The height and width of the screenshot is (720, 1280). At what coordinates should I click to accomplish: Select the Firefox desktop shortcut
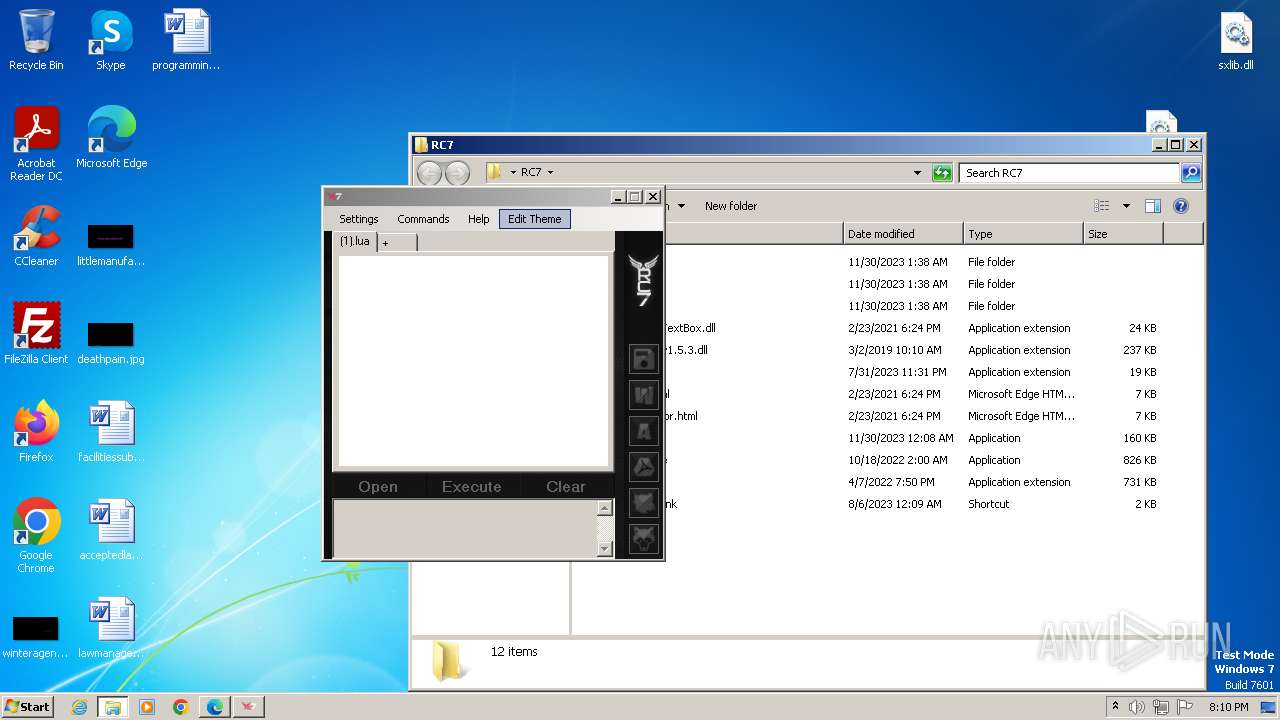tap(36, 432)
